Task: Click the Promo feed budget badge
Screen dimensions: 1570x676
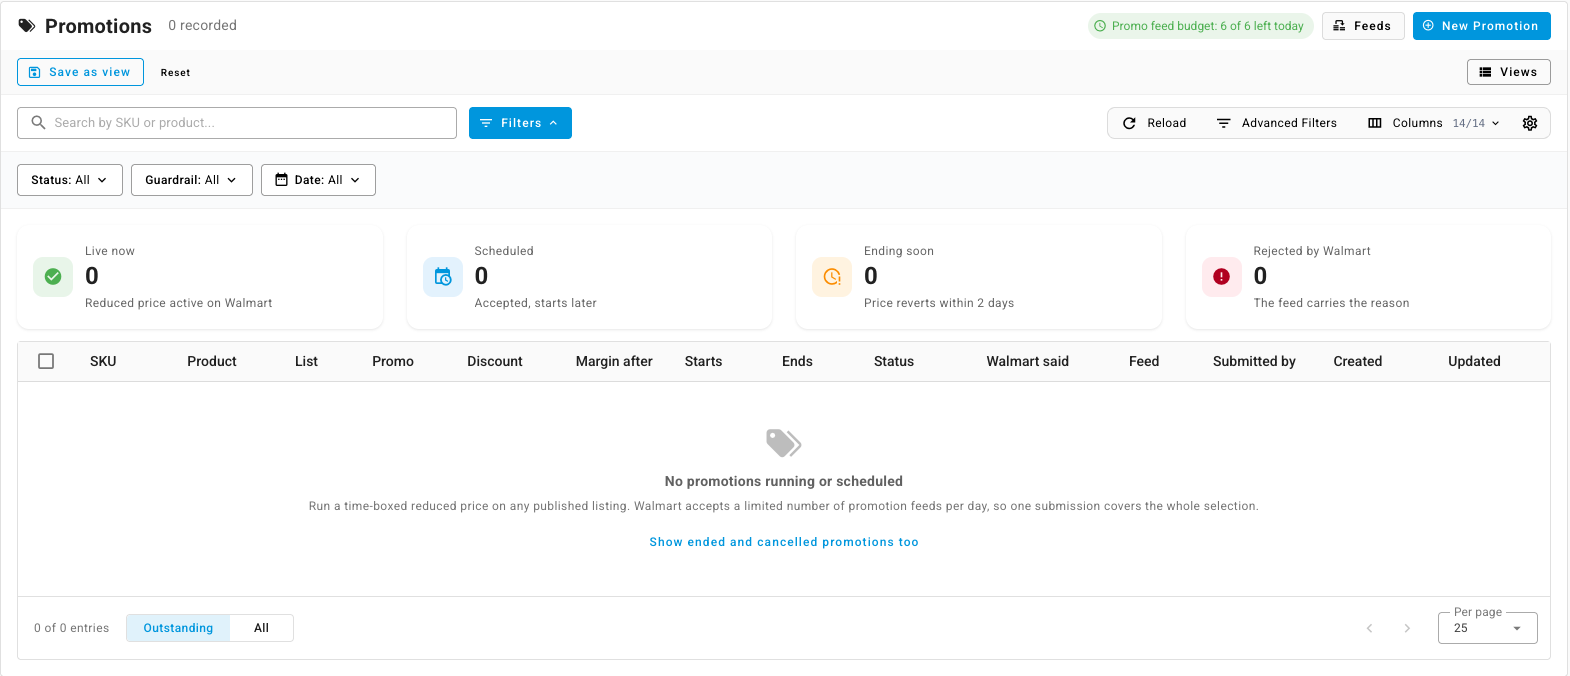Action: click(1201, 26)
